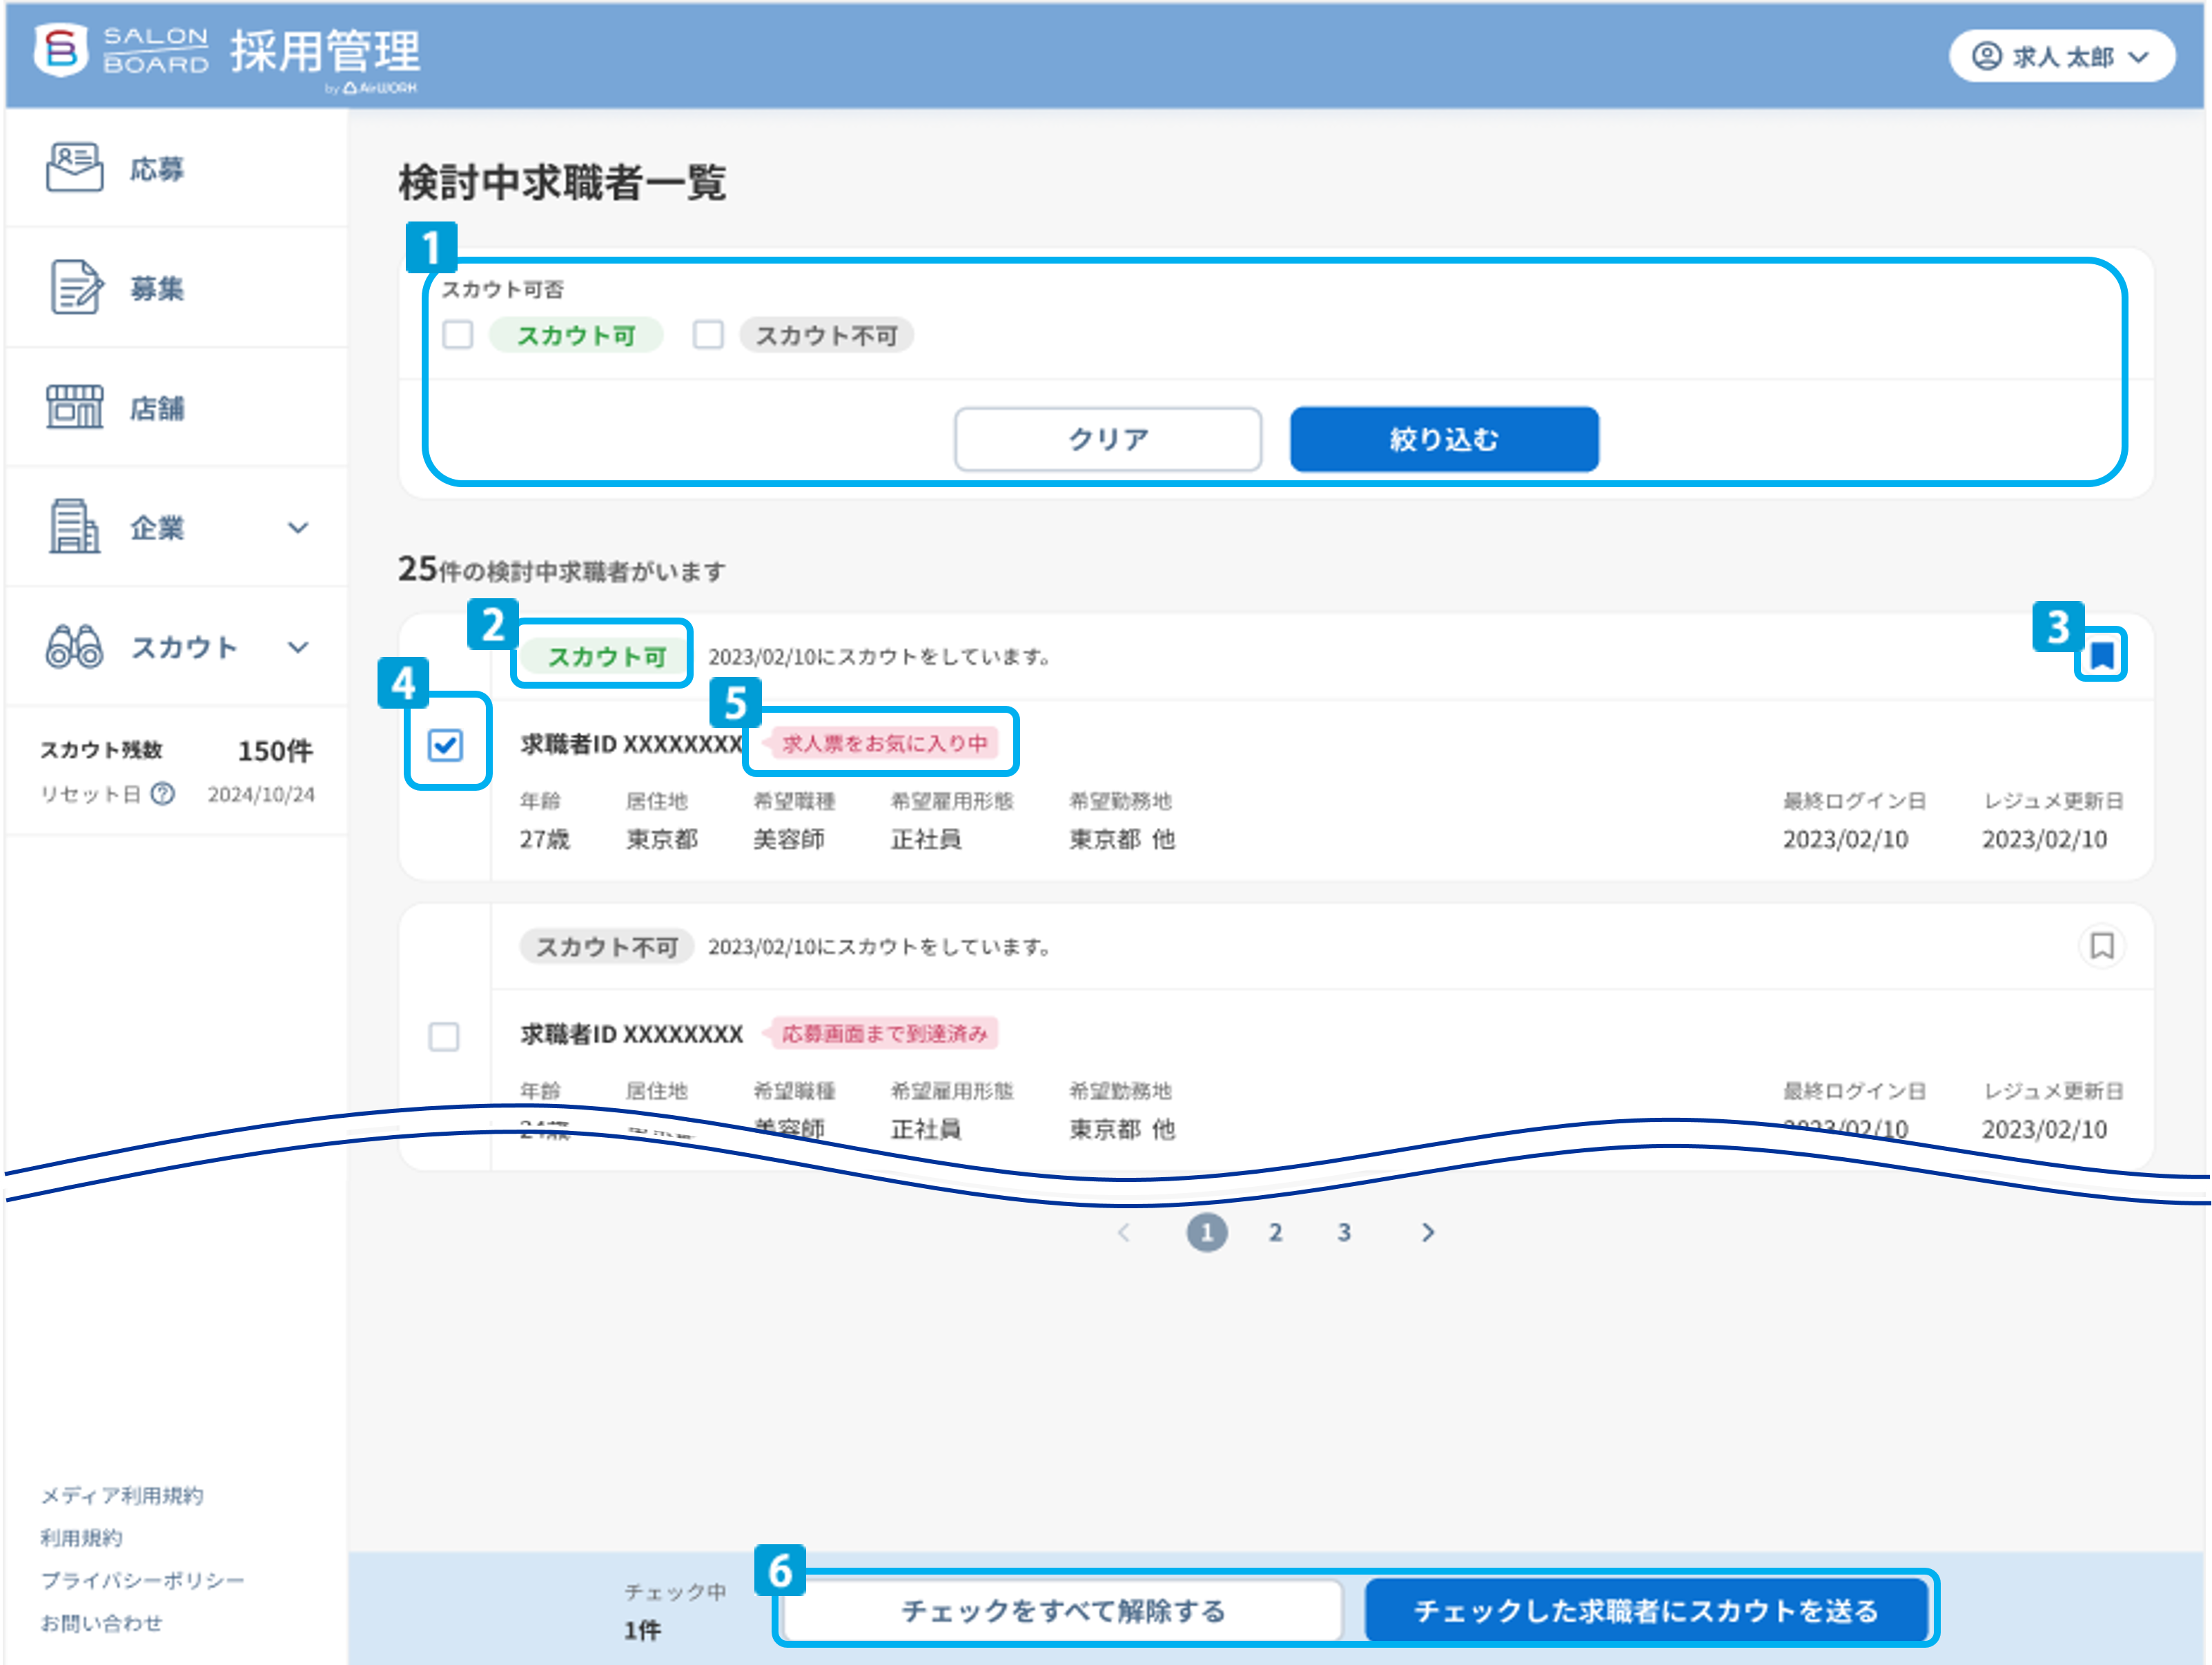2212x1665 pixels.
Task: Click the 25件の検討中求職者がいます text
Action: pyautogui.click(x=562, y=570)
